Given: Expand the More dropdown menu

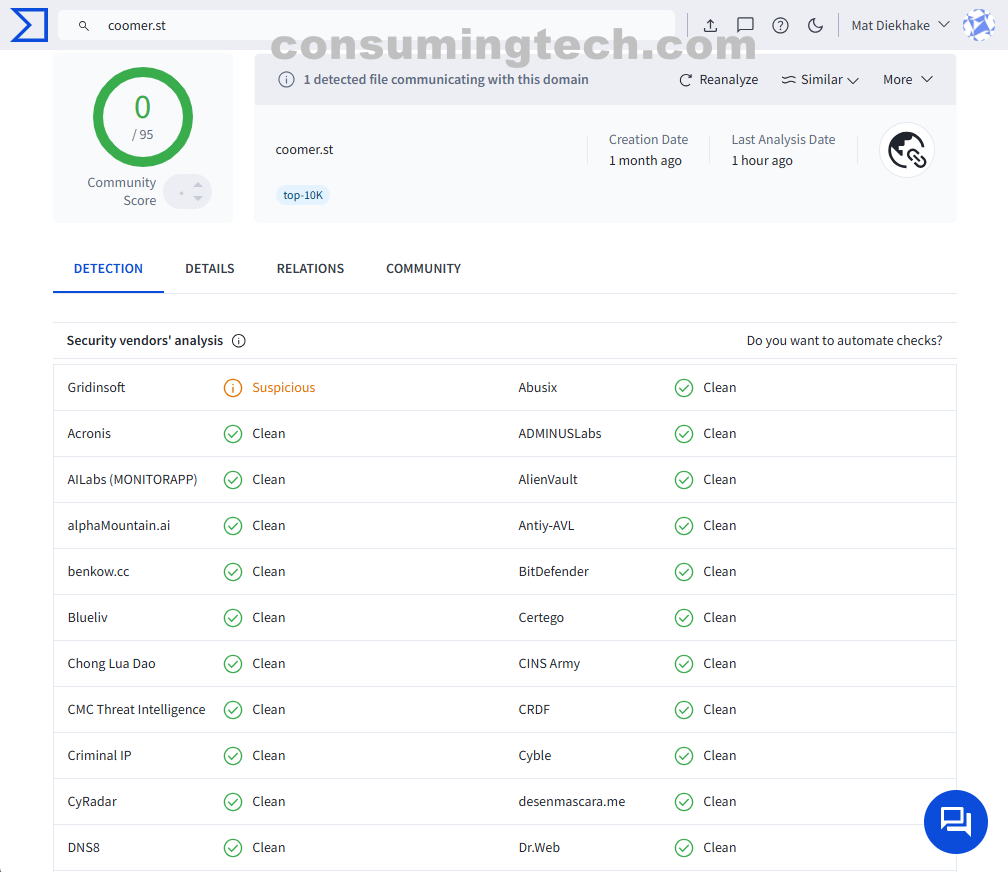Looking at the screenshot, I should click(907, 80).
